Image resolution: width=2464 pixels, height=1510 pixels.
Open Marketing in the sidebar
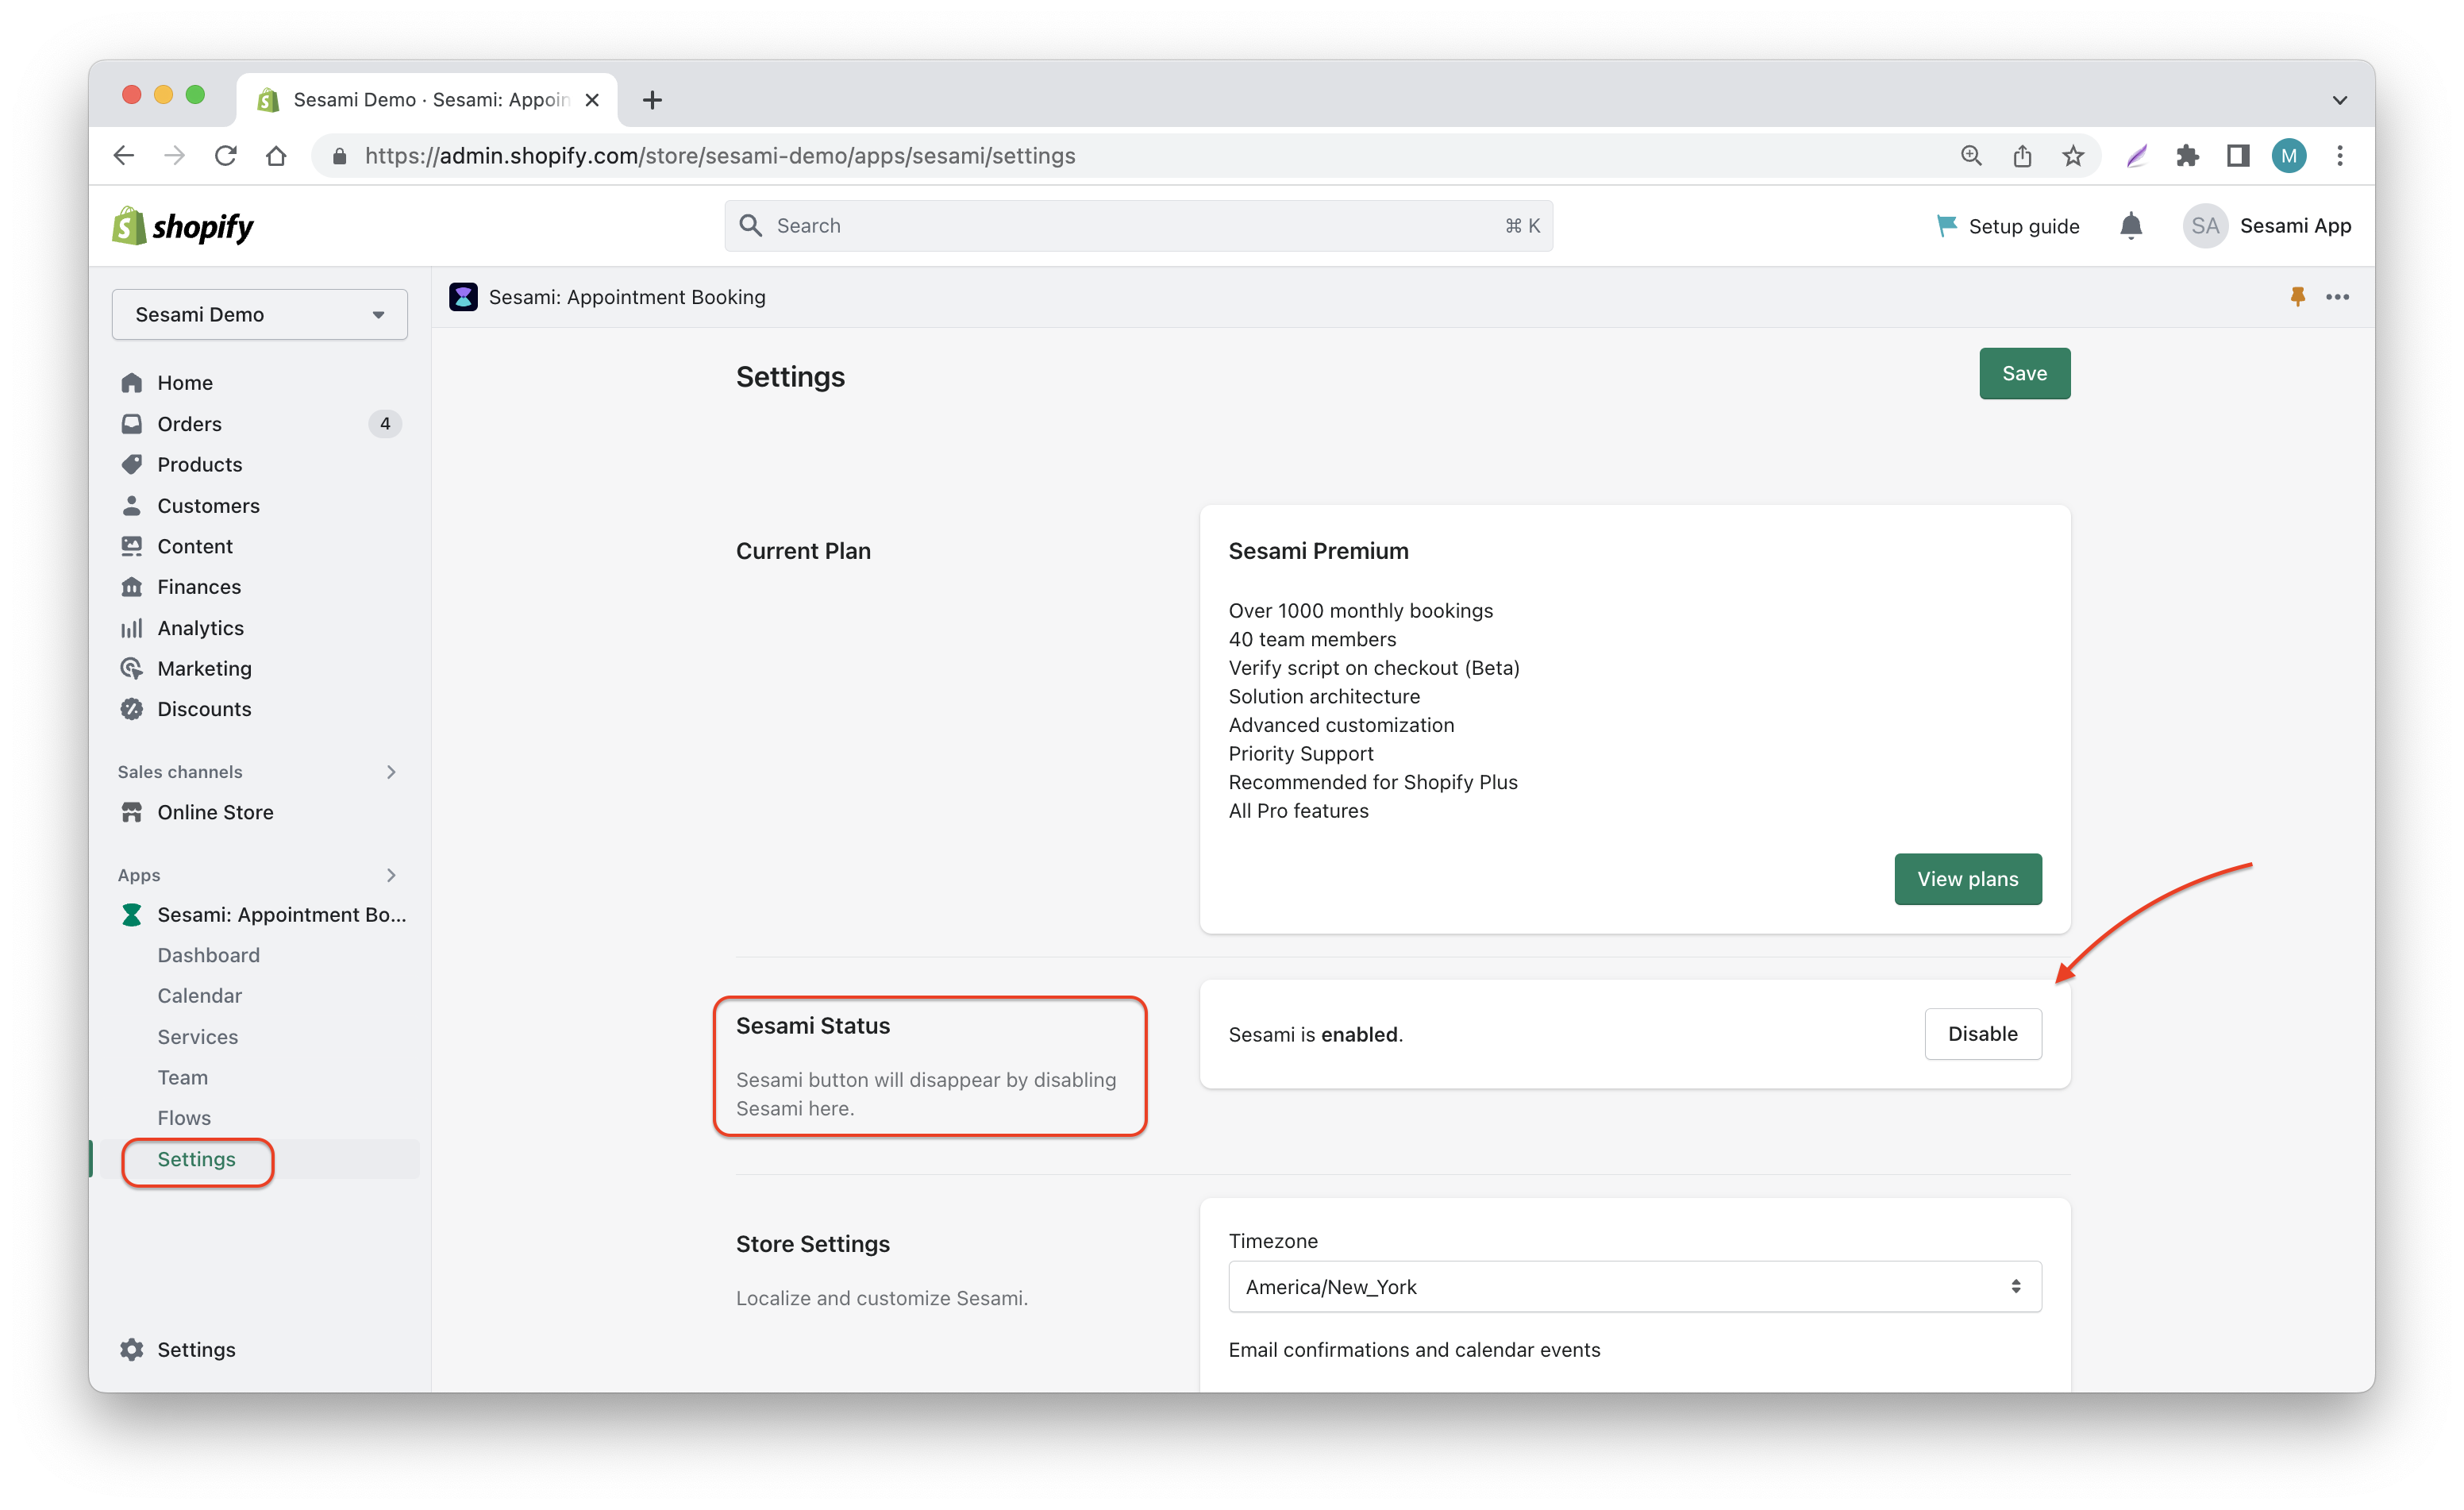pos(204,668)
